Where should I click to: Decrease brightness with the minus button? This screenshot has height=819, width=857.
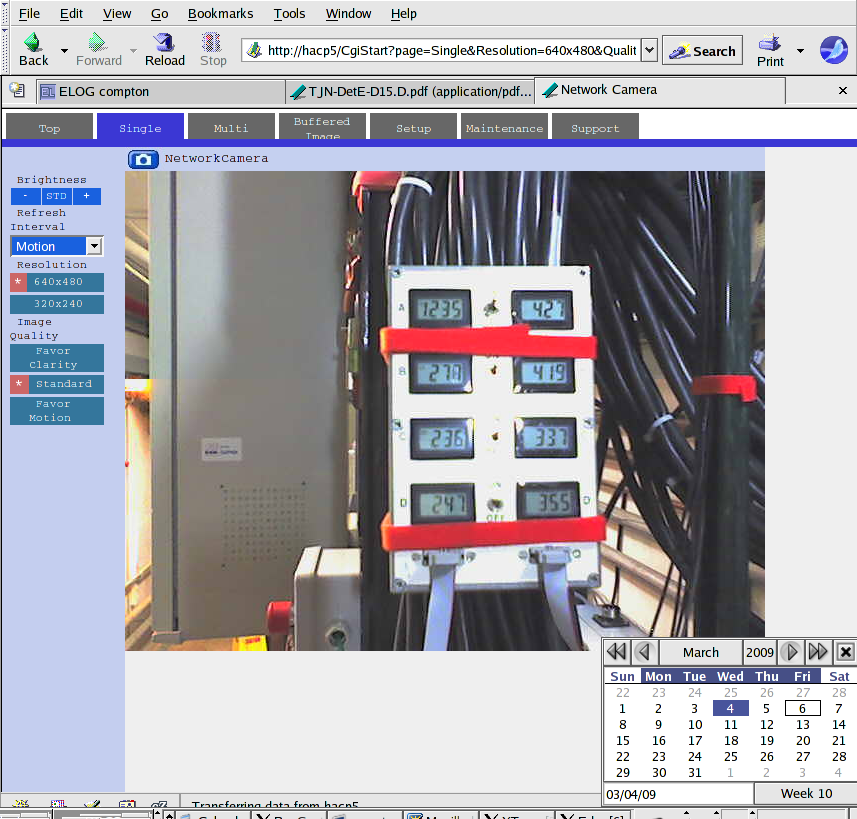[x=25, y=196]
